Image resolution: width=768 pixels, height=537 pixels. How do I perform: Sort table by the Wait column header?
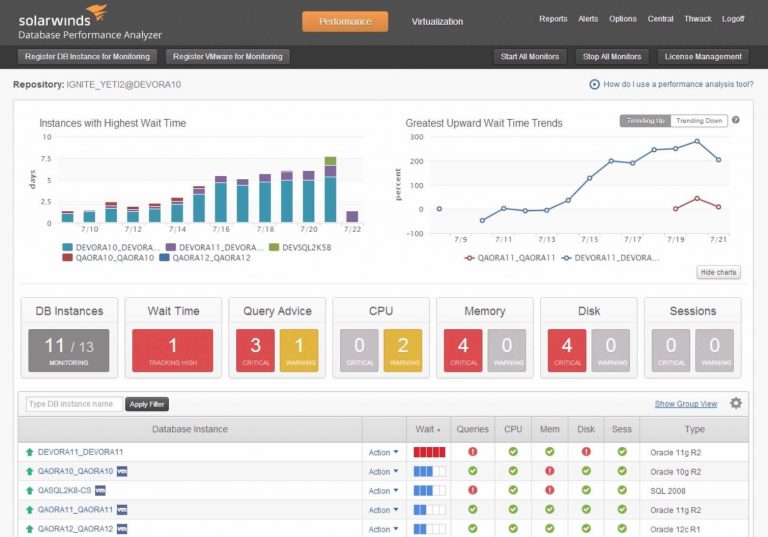tap(428, 429)
